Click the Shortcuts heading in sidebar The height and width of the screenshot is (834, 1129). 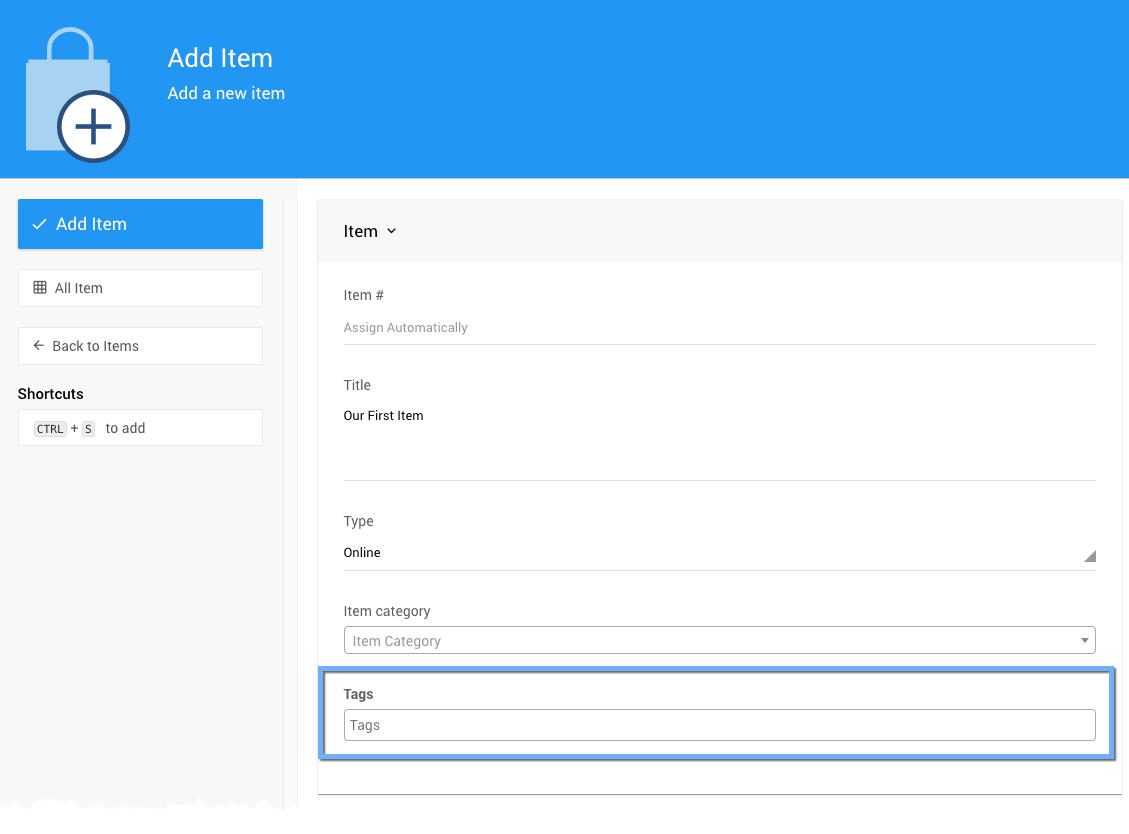click(51, 394)
